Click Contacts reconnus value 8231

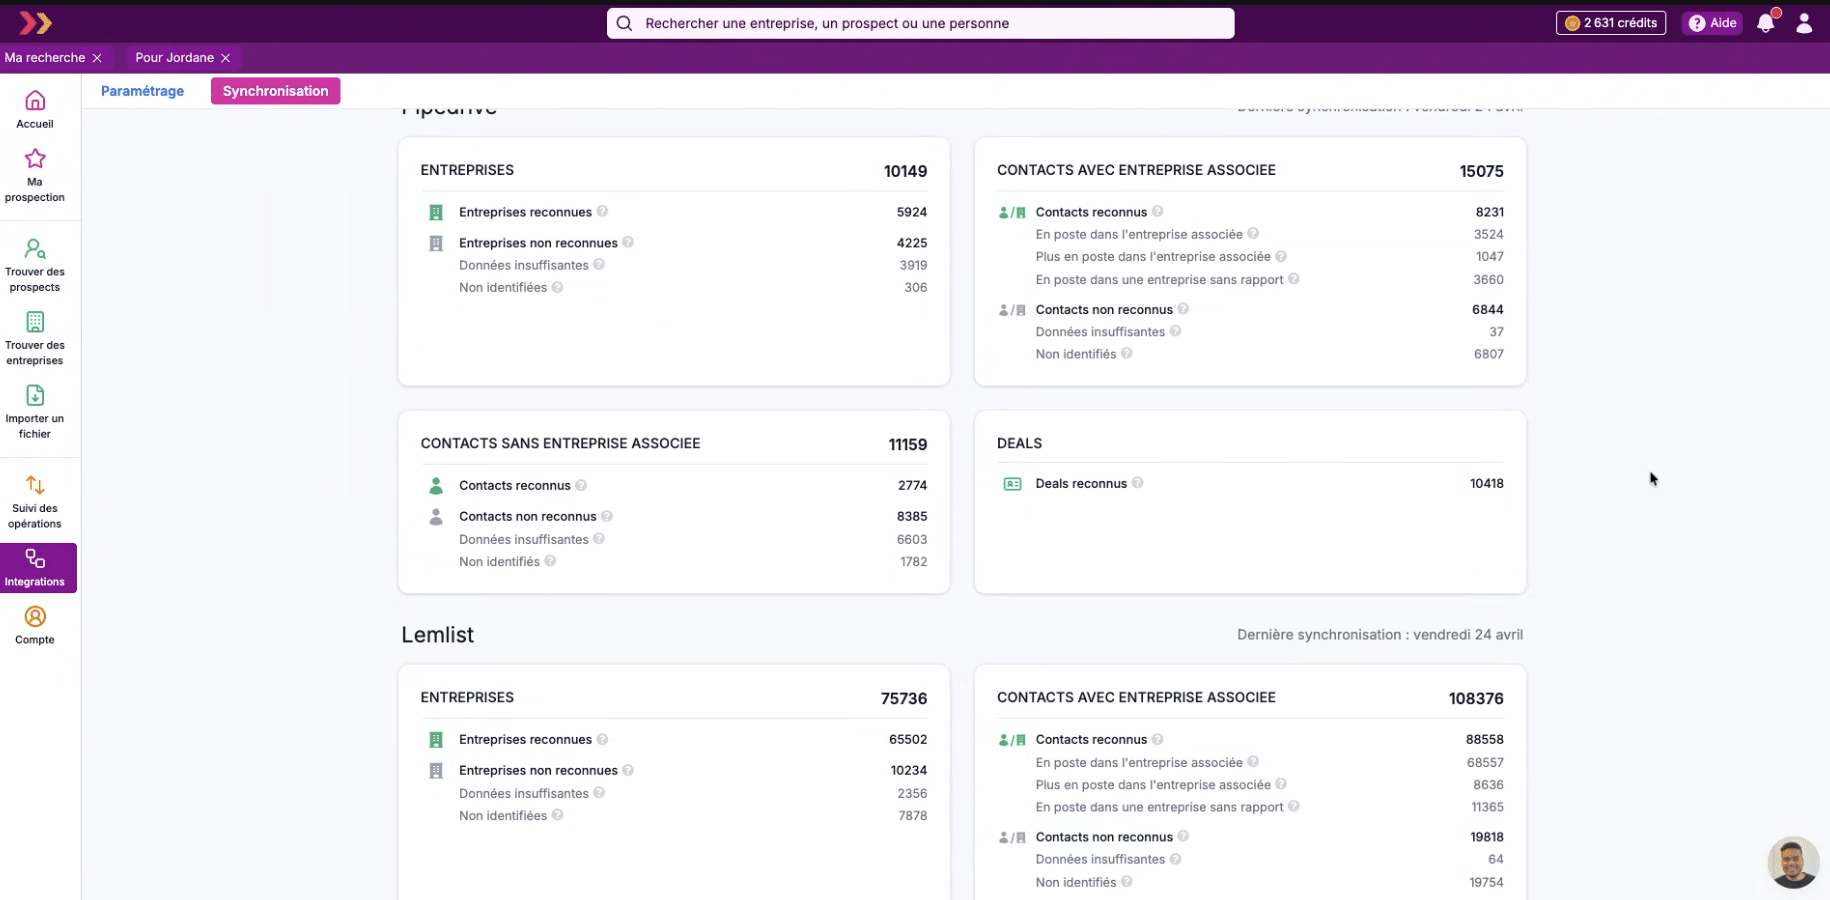click(1489, 212)
